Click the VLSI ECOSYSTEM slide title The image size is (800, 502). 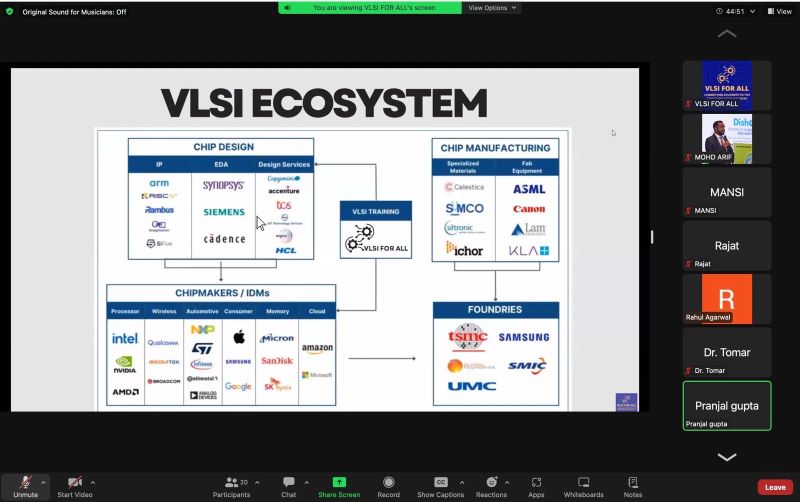[x=324, y=103]
